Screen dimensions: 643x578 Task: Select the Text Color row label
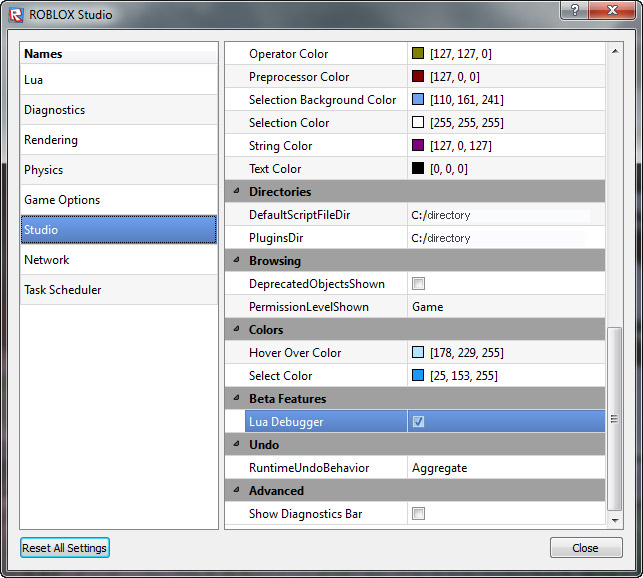click(275, 169)
